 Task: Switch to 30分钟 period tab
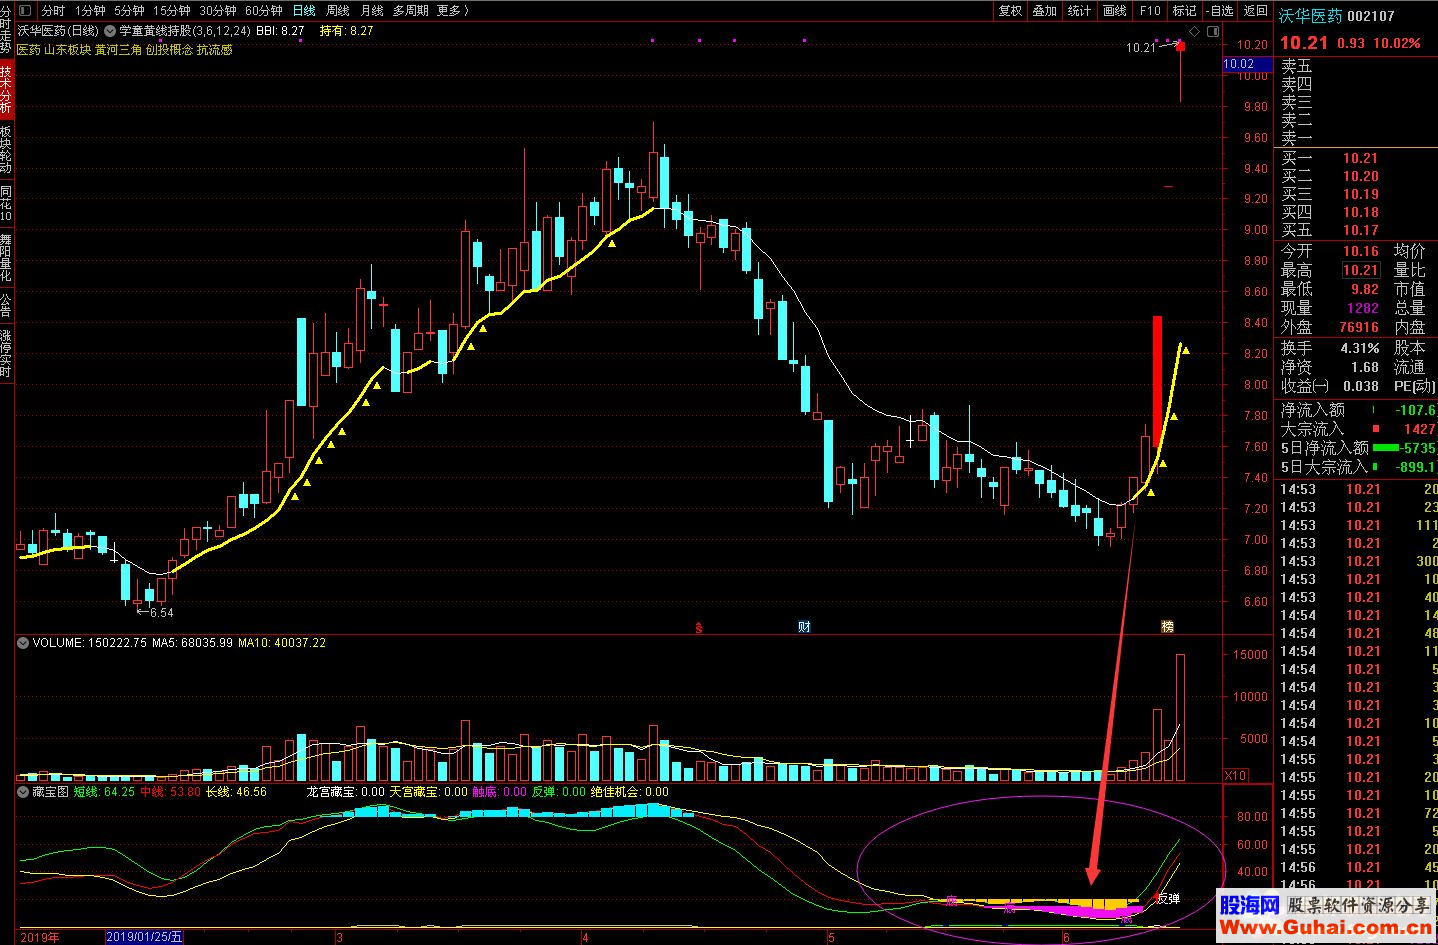coord(217,10)
